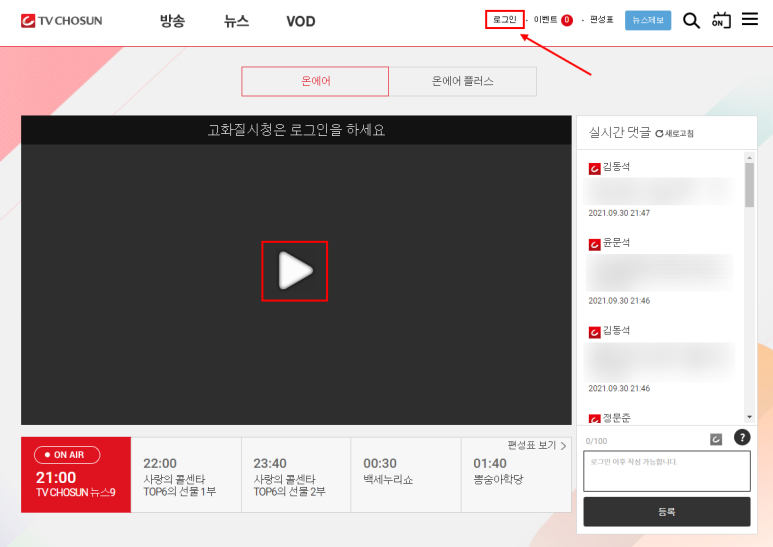Play the video with the play button
Image resolution: width=773 pixels, height=547 pixels.
coord(295,271)
